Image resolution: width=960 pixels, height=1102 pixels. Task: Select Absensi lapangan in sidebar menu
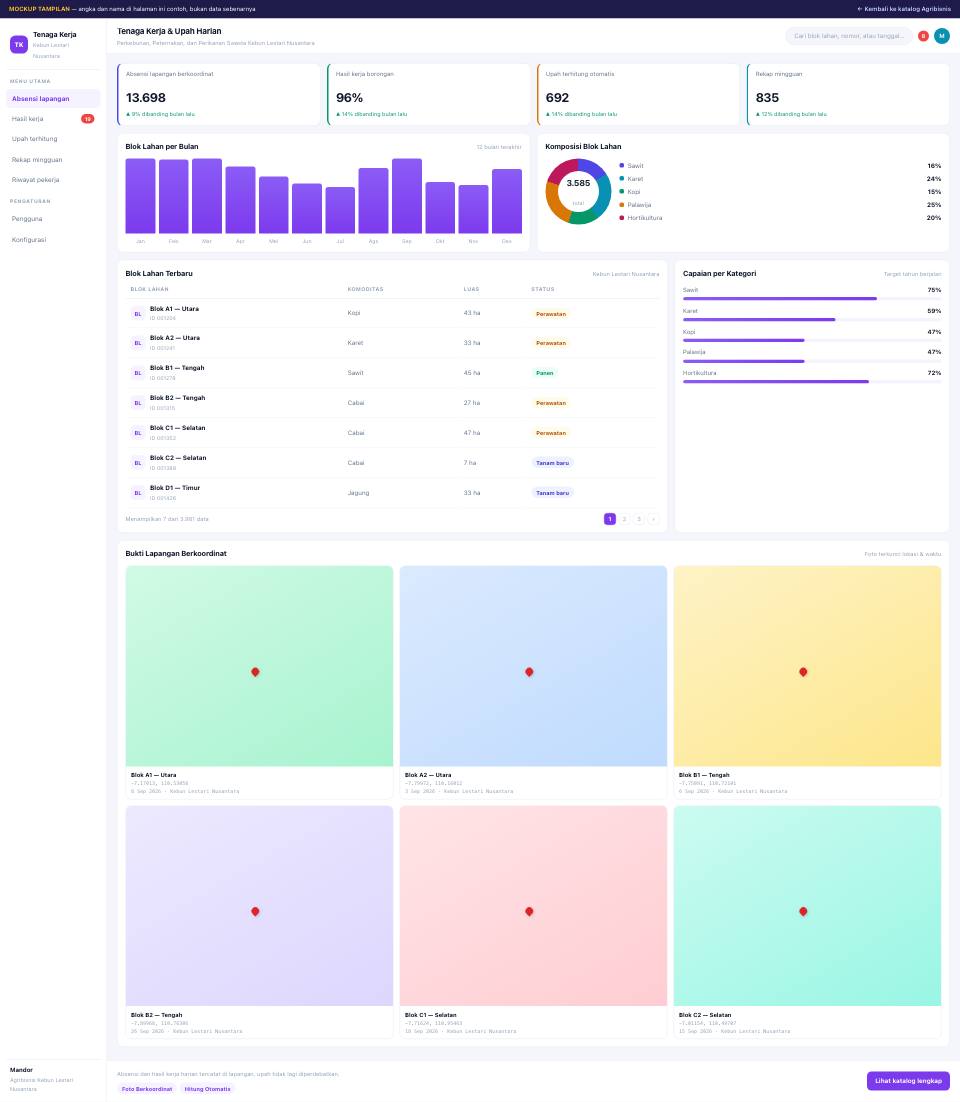point(53,99)
